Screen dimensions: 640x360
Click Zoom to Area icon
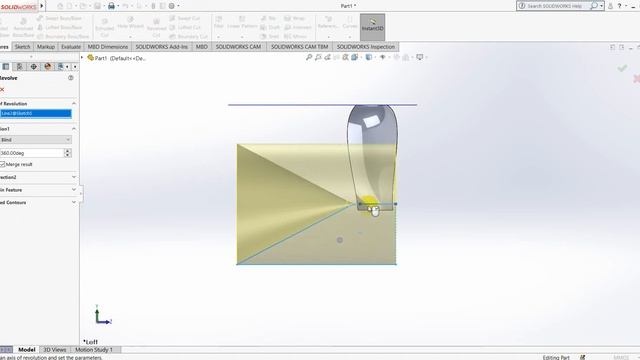tap(318, 58)
